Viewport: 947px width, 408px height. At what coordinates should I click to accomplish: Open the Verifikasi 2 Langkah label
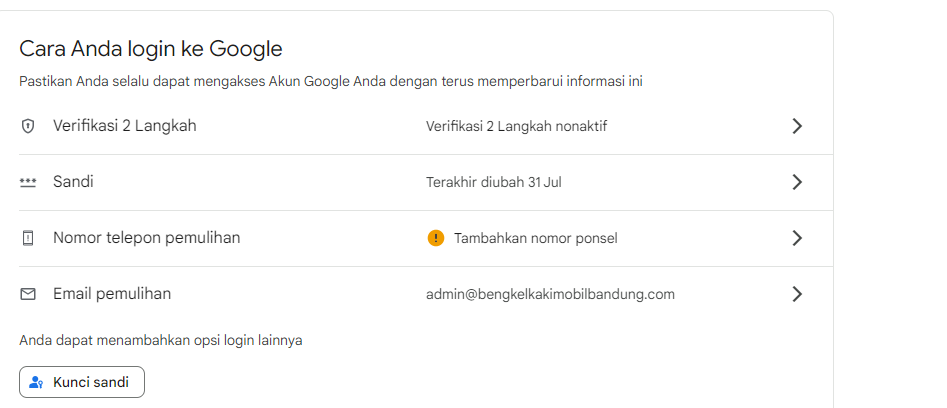tap(124, 126)
